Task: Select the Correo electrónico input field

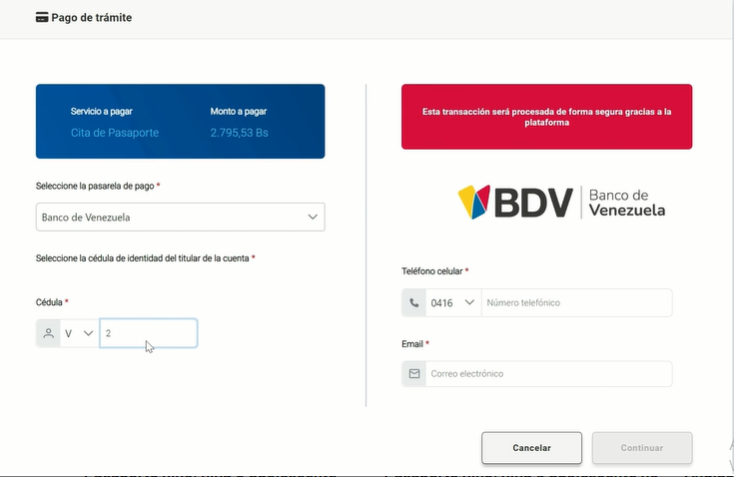Action: [x=548, y=374]
